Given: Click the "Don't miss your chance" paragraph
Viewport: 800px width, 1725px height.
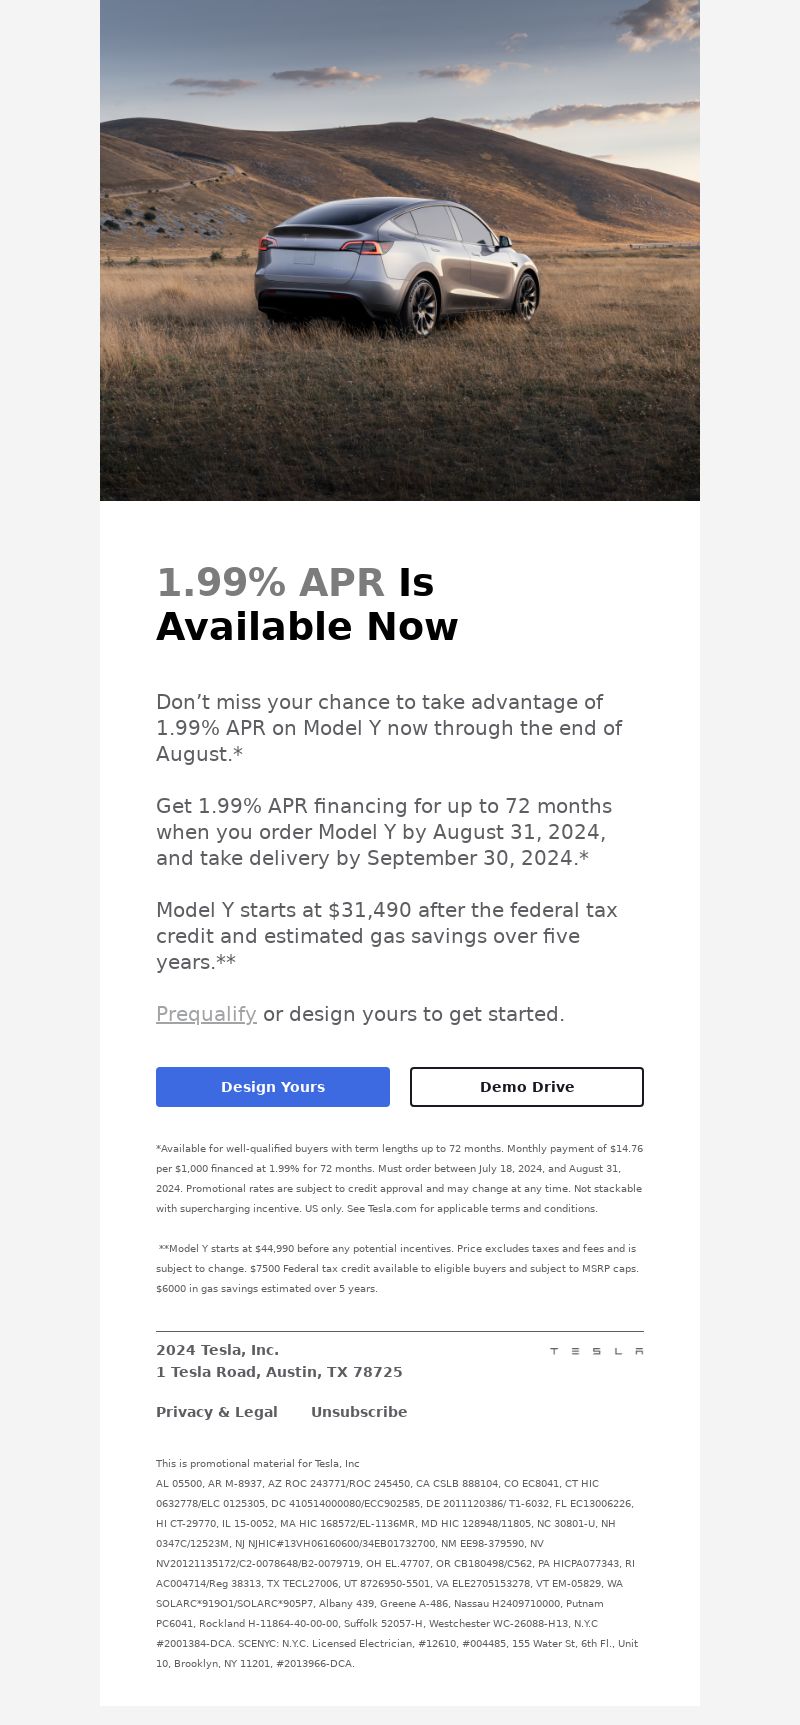Looking at the screenshot, I should click(x=389, y=728).
